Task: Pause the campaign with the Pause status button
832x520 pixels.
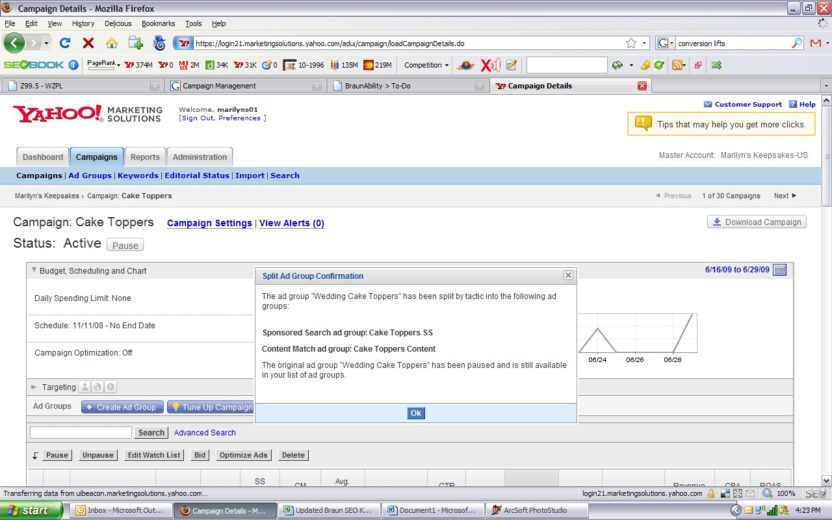Action: [125, 245]
